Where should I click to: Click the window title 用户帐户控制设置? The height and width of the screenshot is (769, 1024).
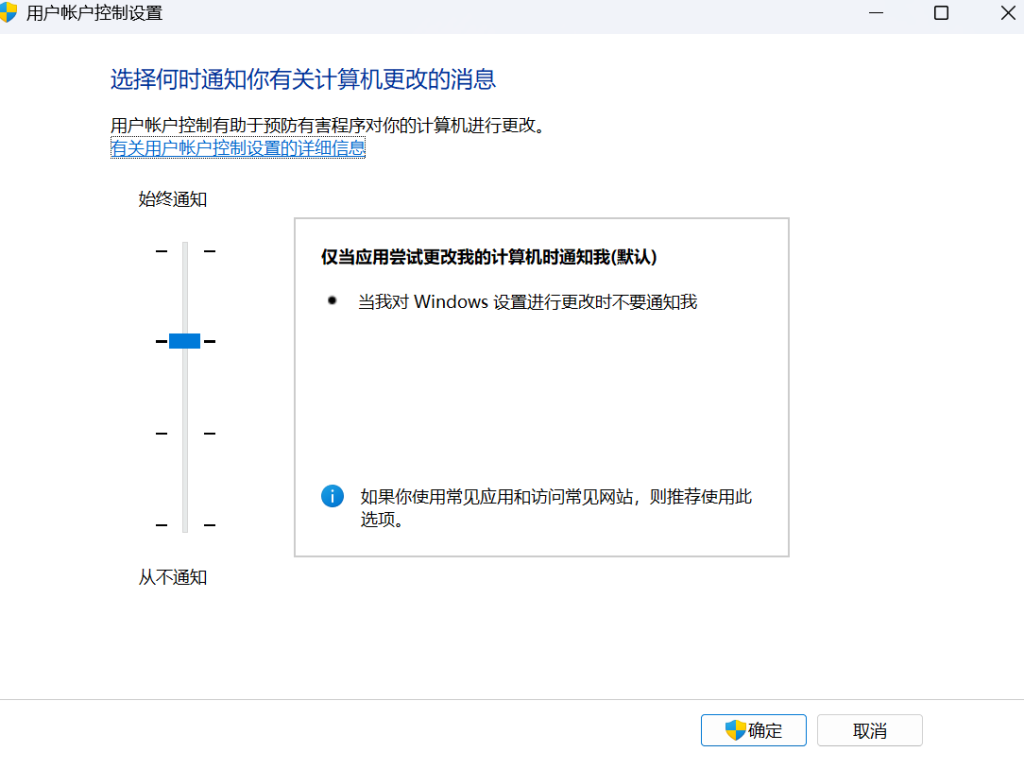tap(95, 13)
